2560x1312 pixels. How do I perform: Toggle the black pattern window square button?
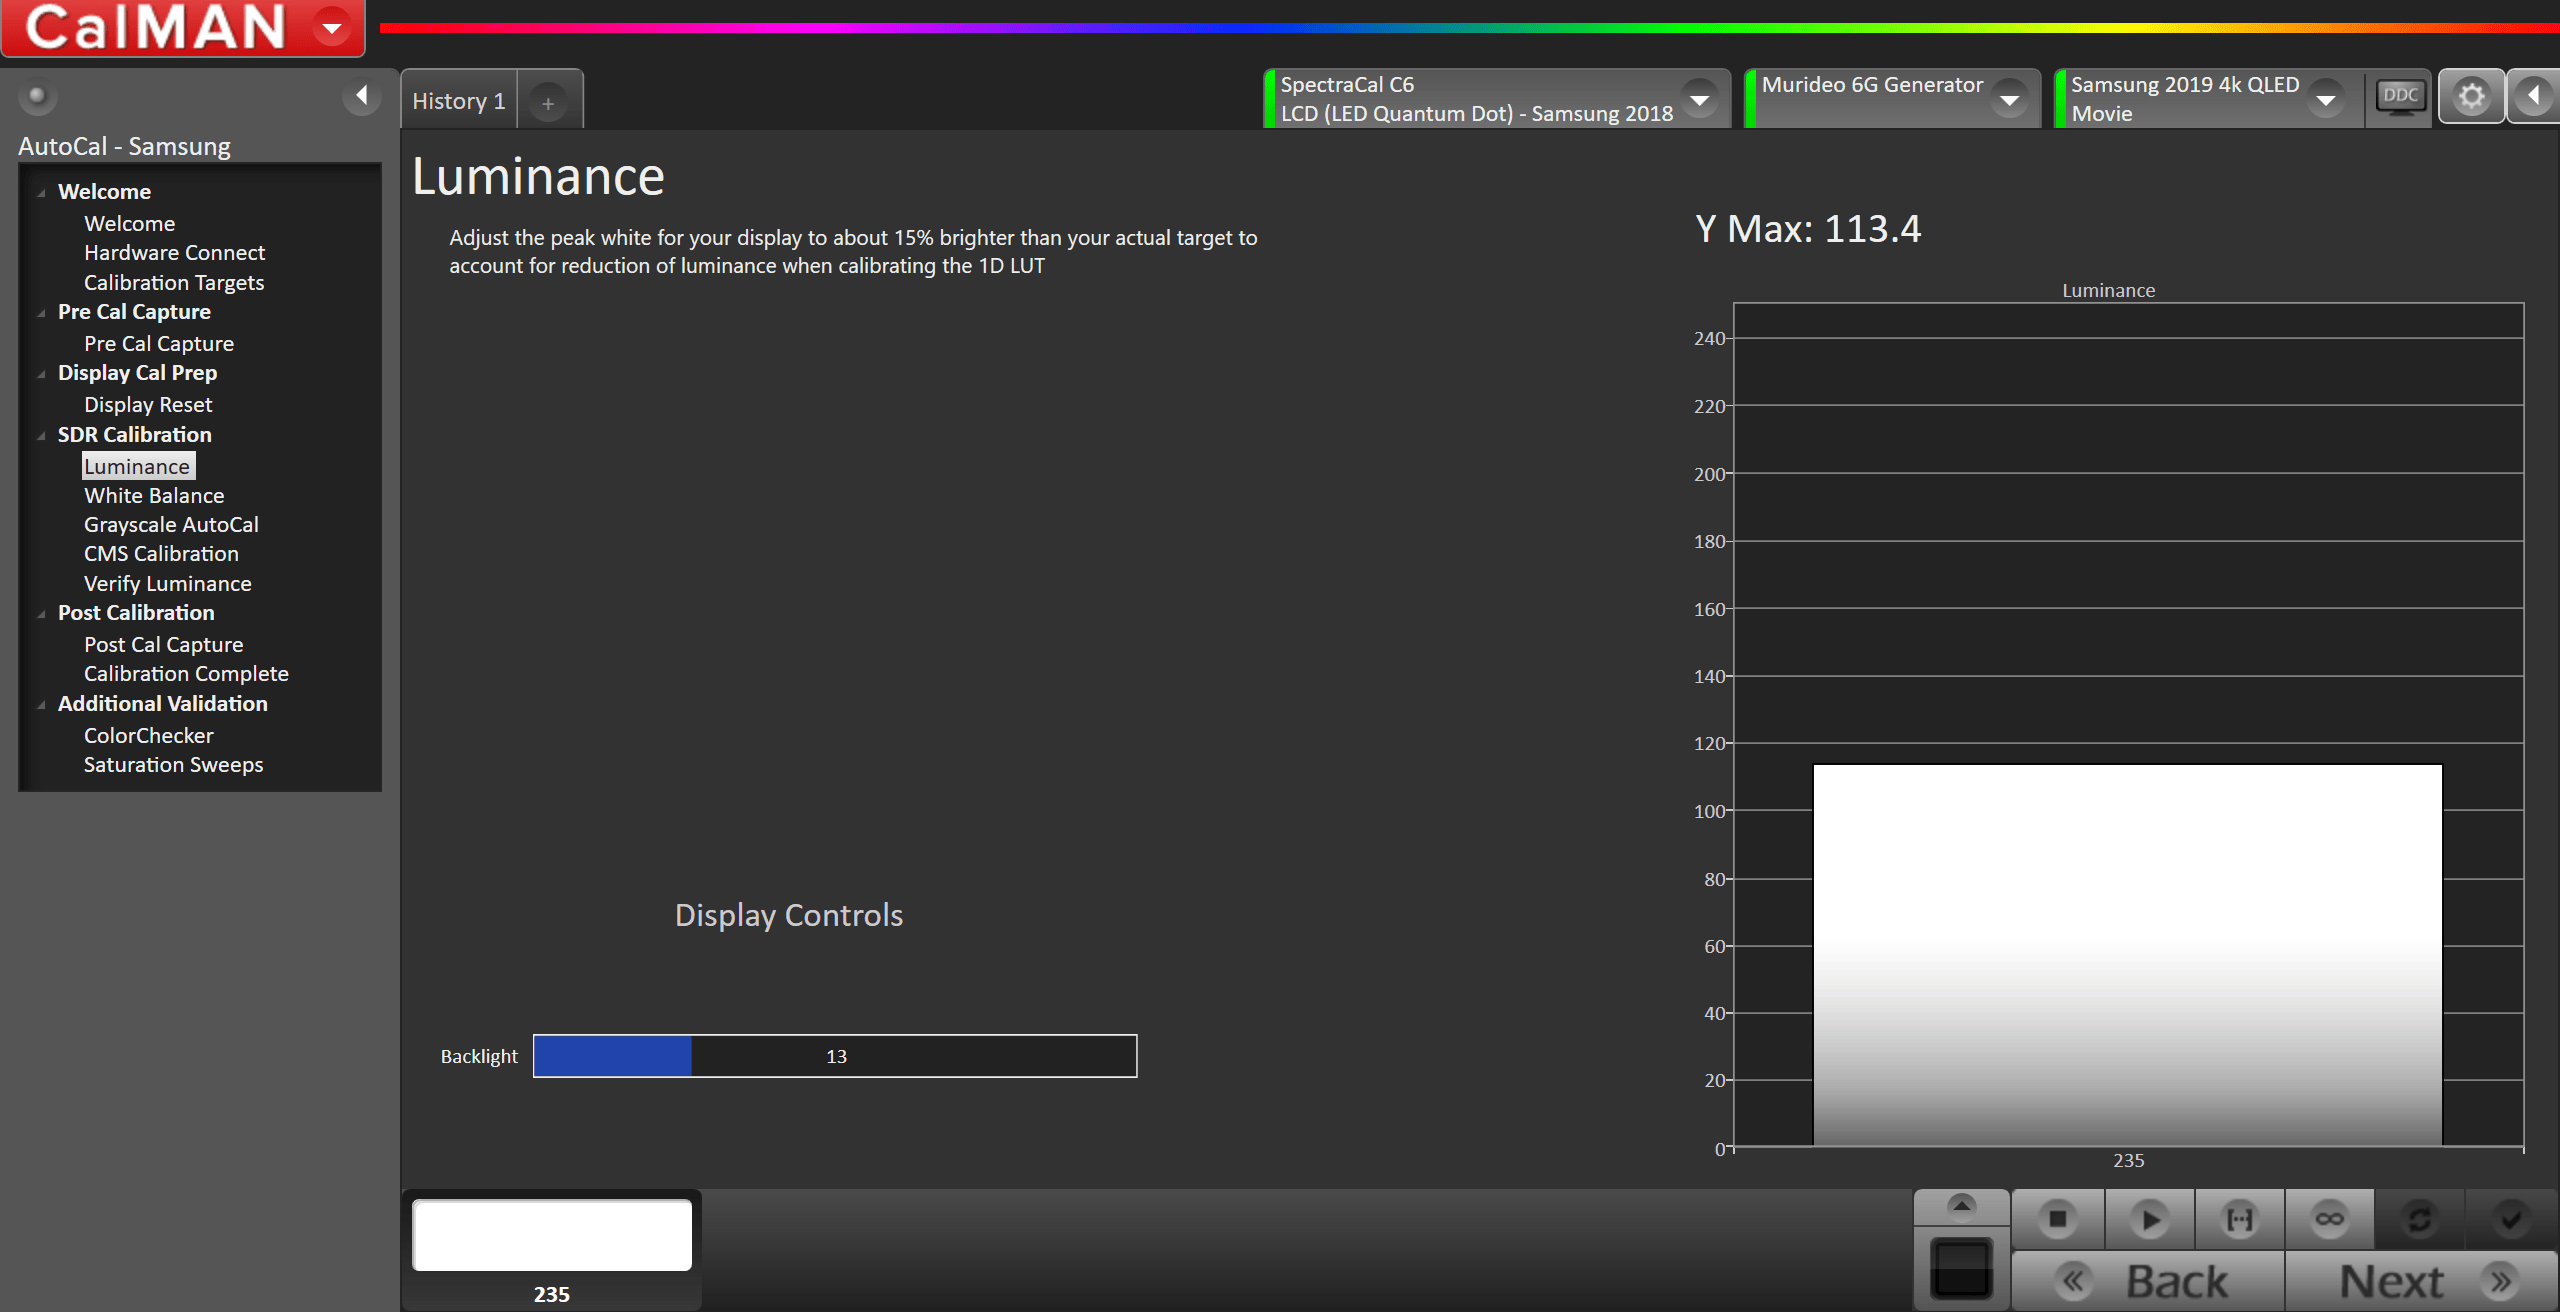[x=1961, y=1268]
